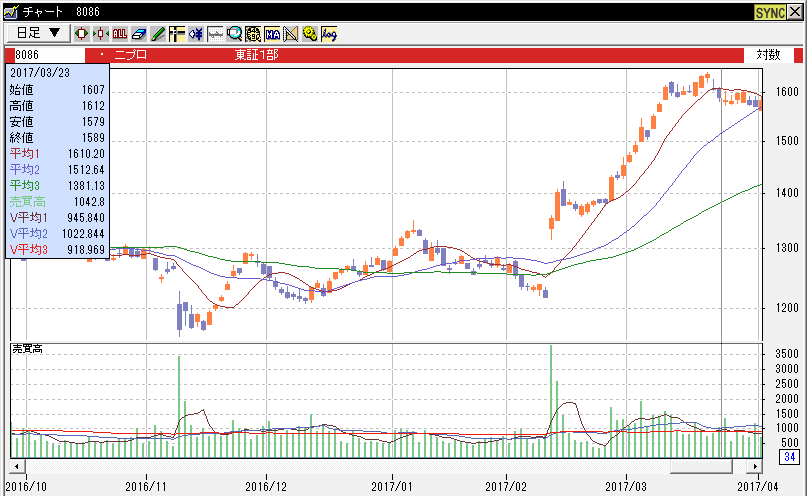Click the 対数 scale label
The width and height of the screenshot is (807, 496).
[x=768, y=55]
